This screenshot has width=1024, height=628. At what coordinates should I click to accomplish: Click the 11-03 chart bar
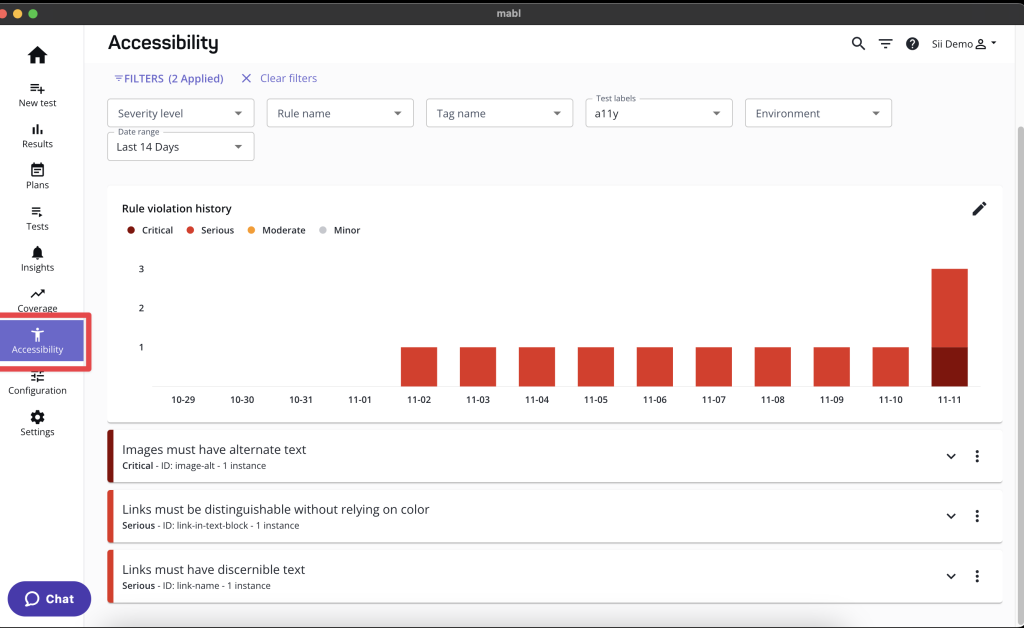[477, 367]
